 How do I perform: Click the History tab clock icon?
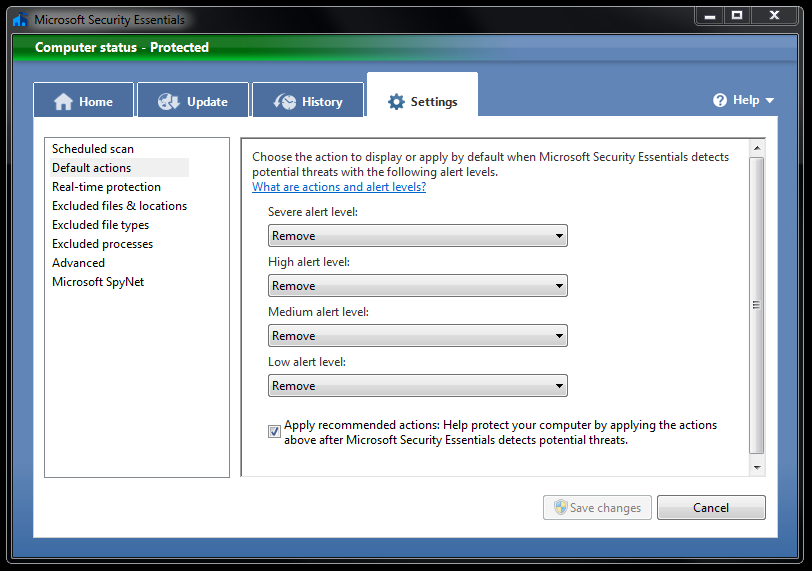point(285,101)
